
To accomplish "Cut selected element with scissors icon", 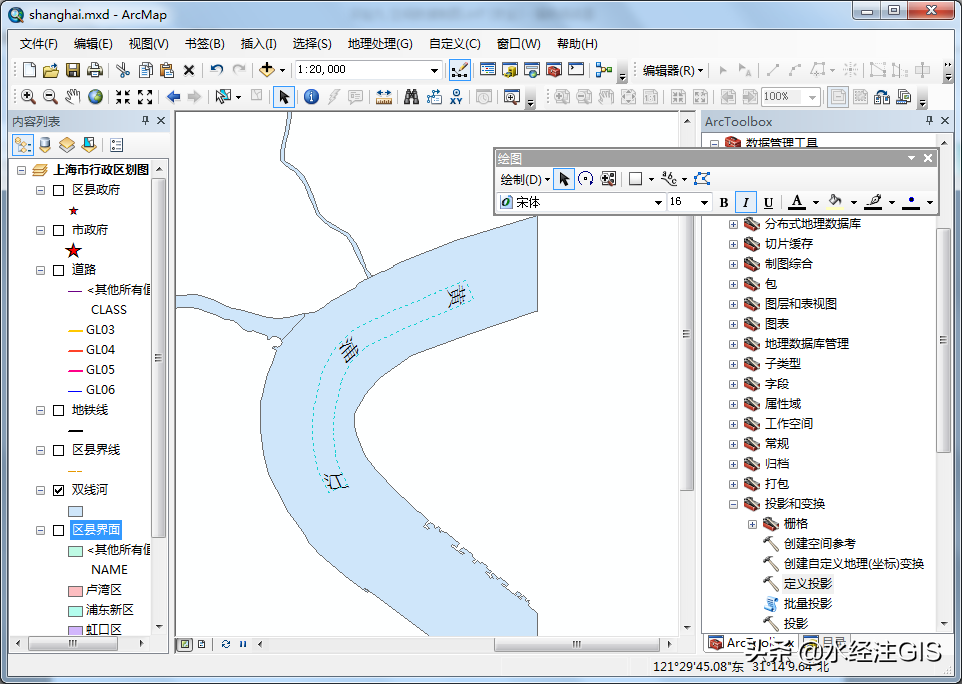I will point(123,70).
